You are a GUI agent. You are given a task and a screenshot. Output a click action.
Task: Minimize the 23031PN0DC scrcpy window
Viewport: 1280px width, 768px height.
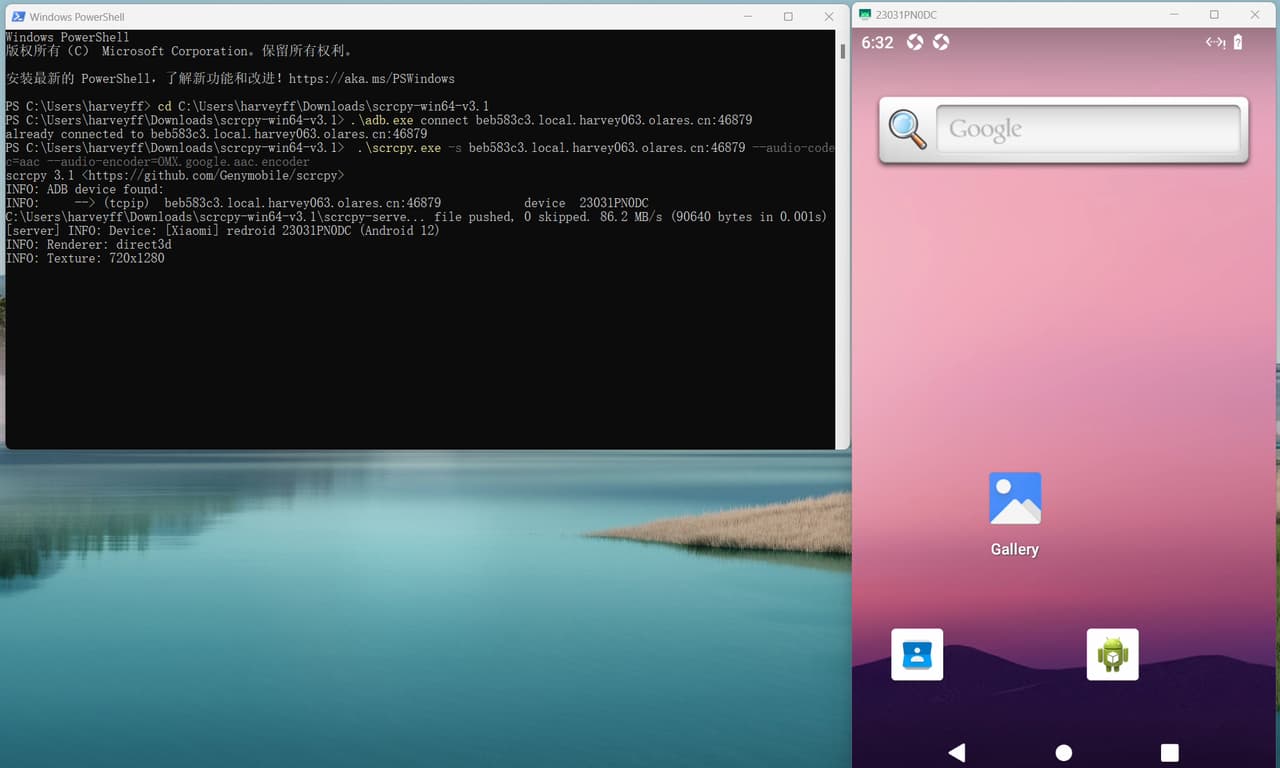pyautogui.click(x=1173, y=15)
